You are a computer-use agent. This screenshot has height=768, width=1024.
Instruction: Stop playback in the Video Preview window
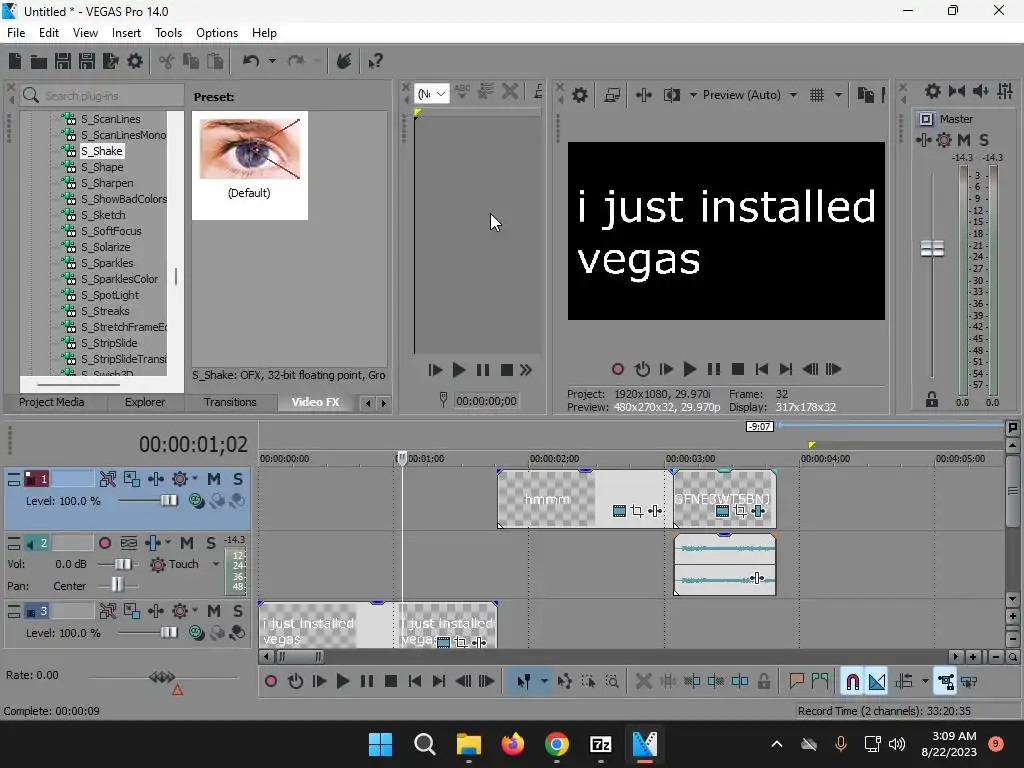[x=738, y=370]
